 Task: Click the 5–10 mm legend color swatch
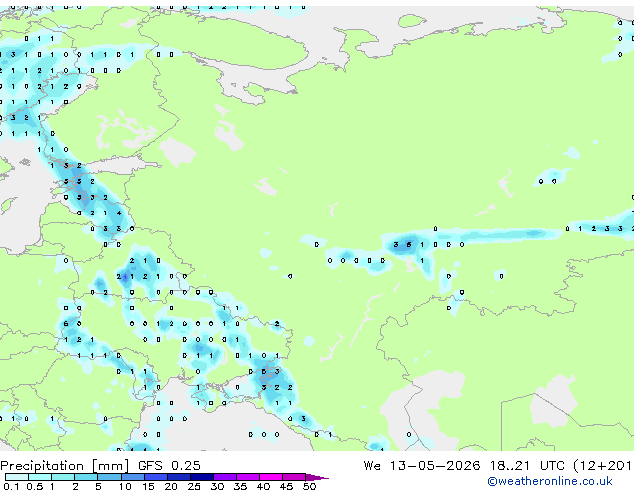109,477
